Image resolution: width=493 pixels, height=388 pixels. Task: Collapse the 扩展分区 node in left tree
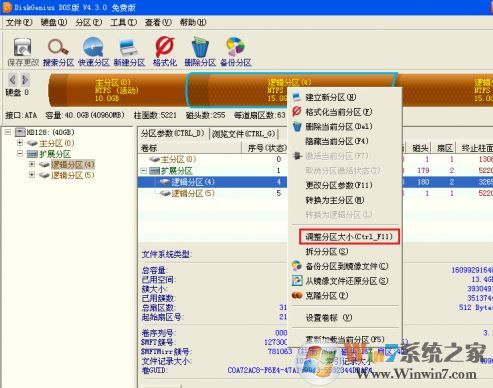tap(20, 154)
